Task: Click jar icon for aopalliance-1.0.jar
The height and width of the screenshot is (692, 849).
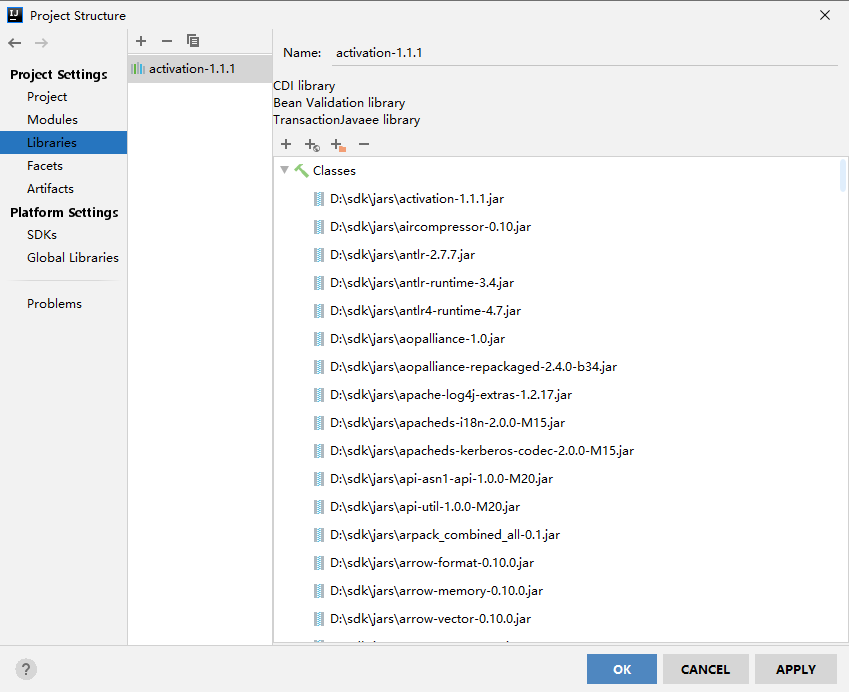Action: click(319, 339)
